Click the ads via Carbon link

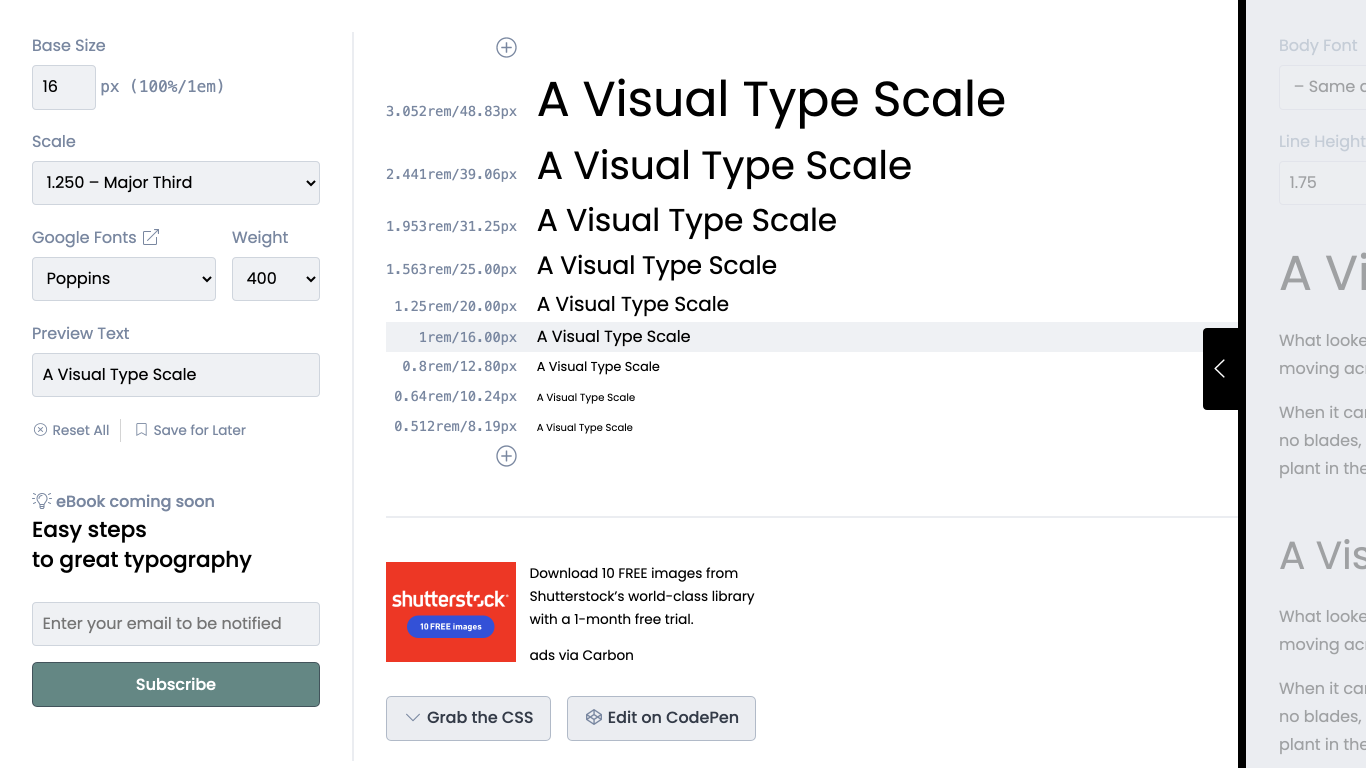click(x=581, y=655)
